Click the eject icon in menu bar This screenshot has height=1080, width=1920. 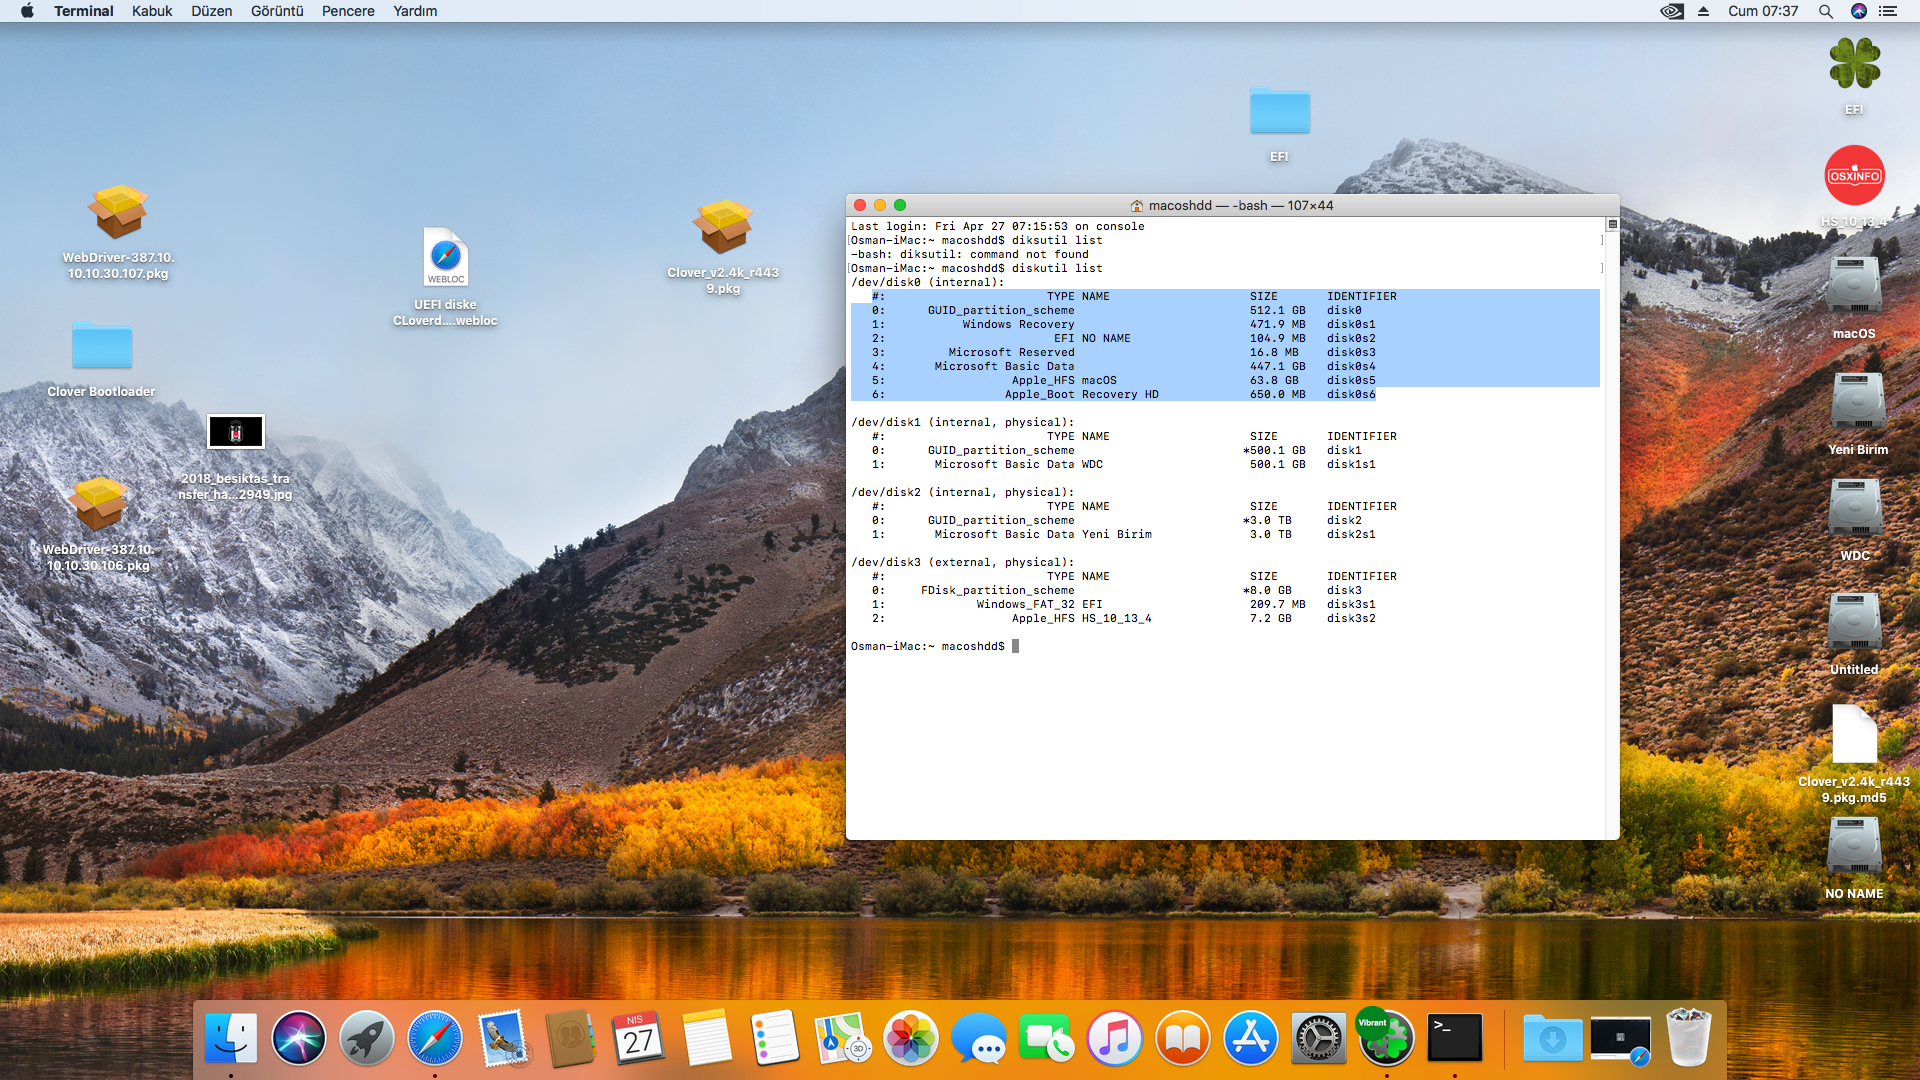[x=1703, y=11]
